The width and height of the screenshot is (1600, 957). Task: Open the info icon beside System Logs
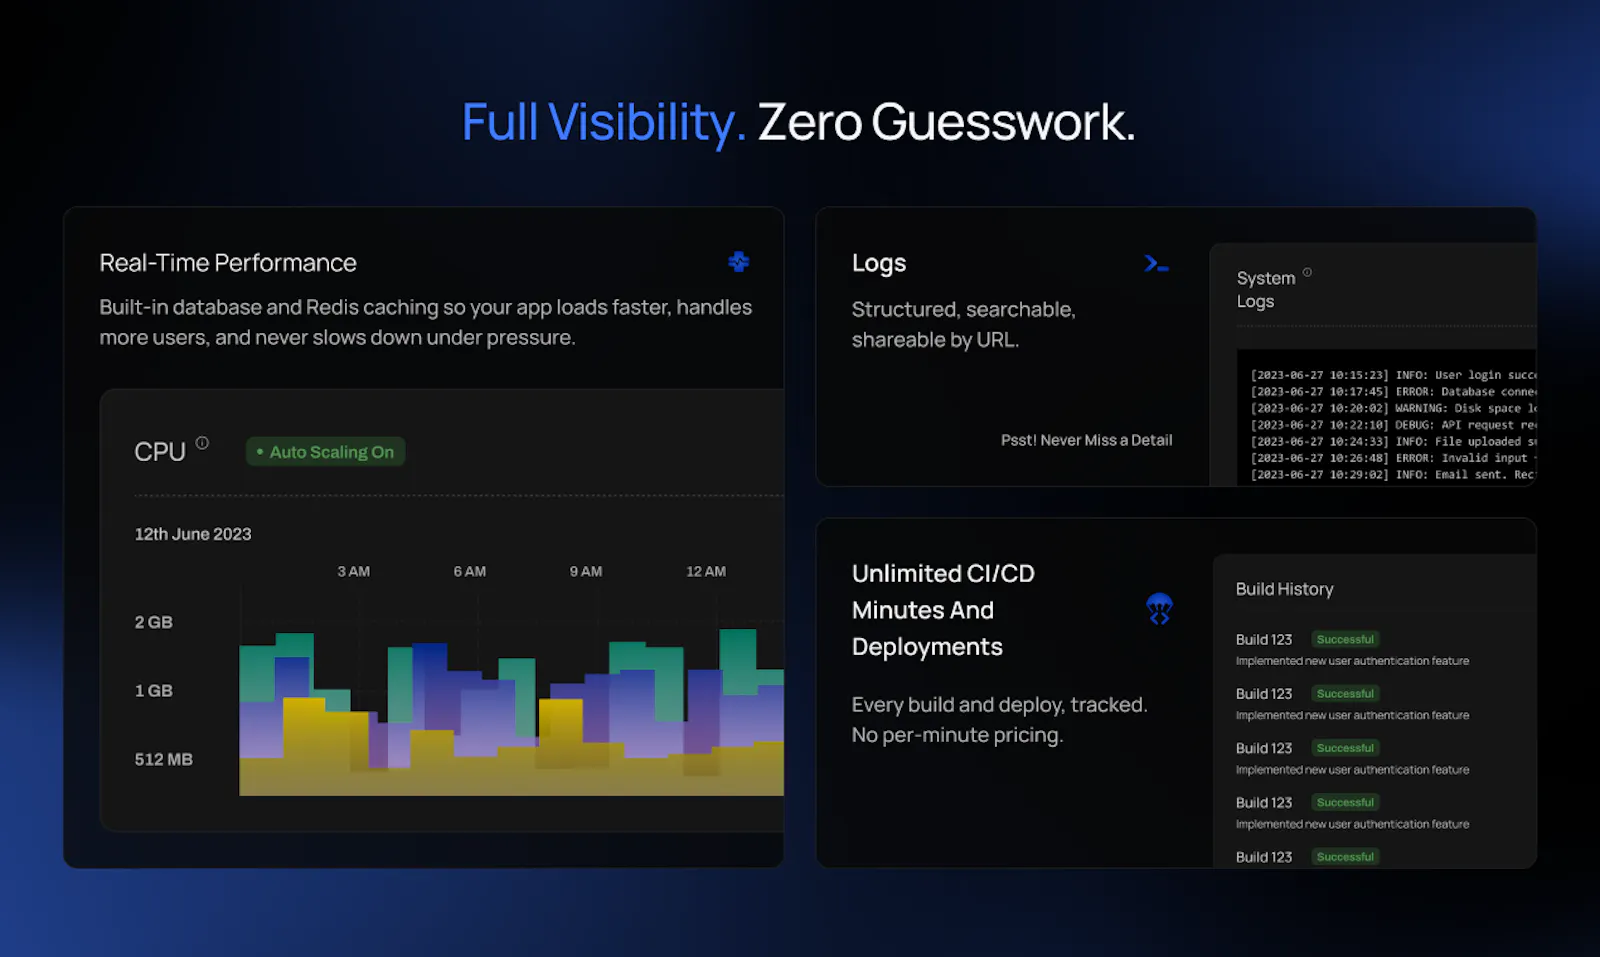(1307, 272)
